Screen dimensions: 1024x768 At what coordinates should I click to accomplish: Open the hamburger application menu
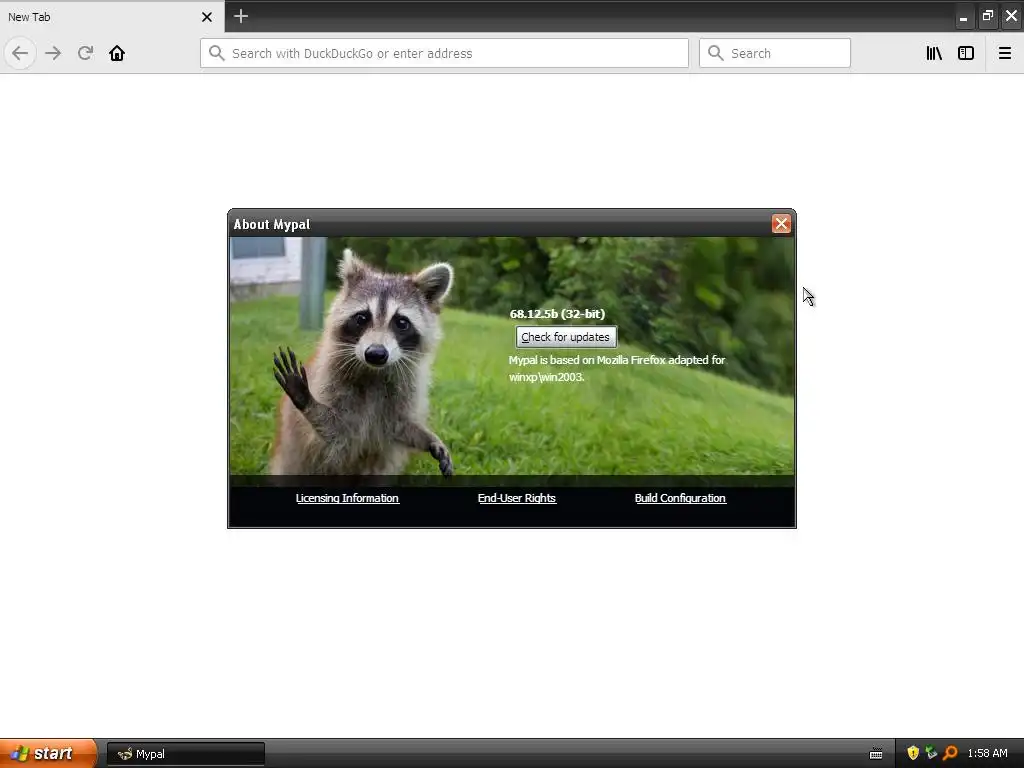[x=1005, y=53]
